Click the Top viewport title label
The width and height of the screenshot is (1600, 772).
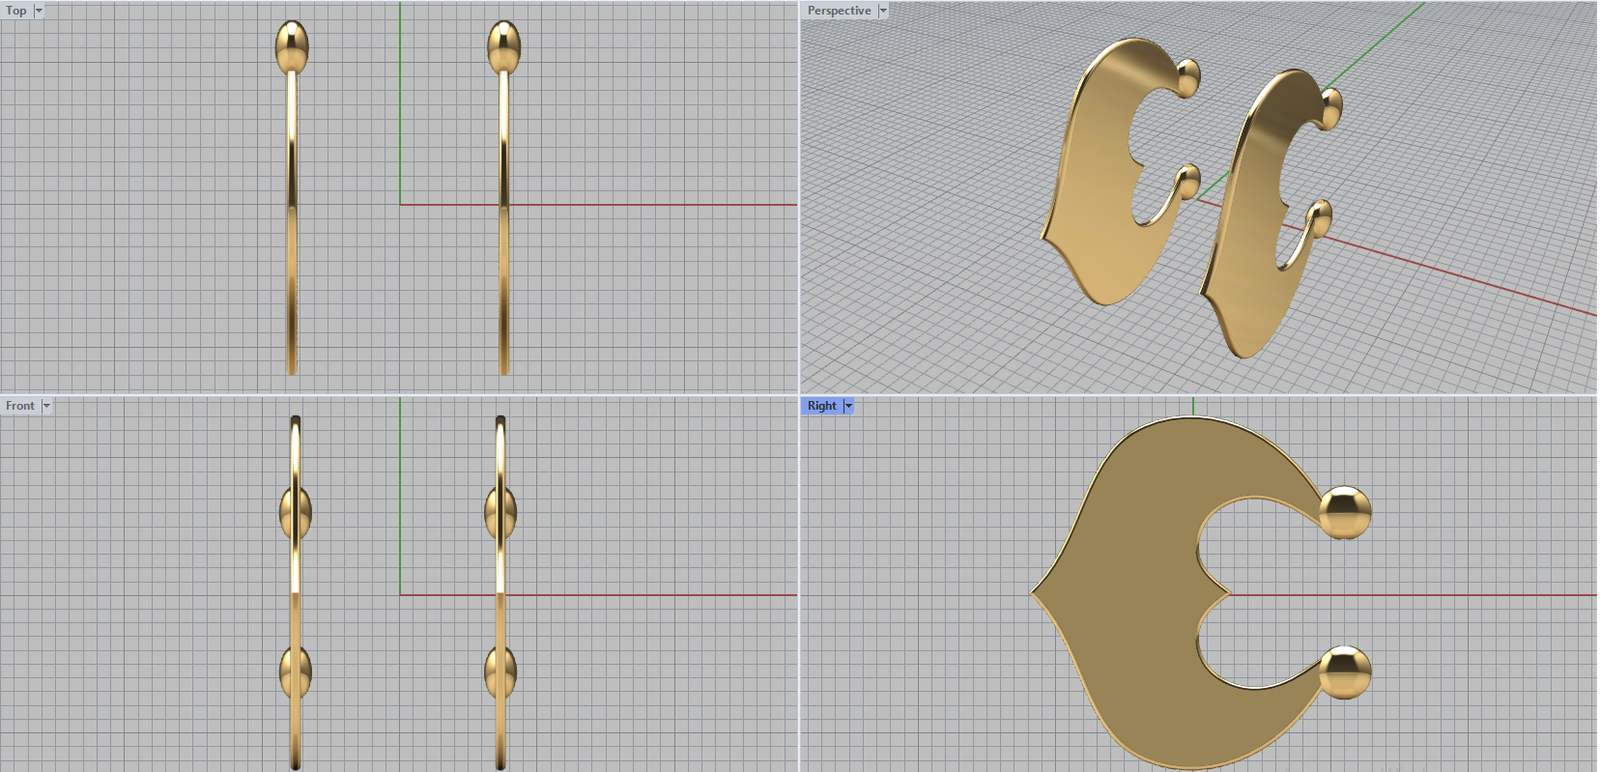tap(17, 10)
